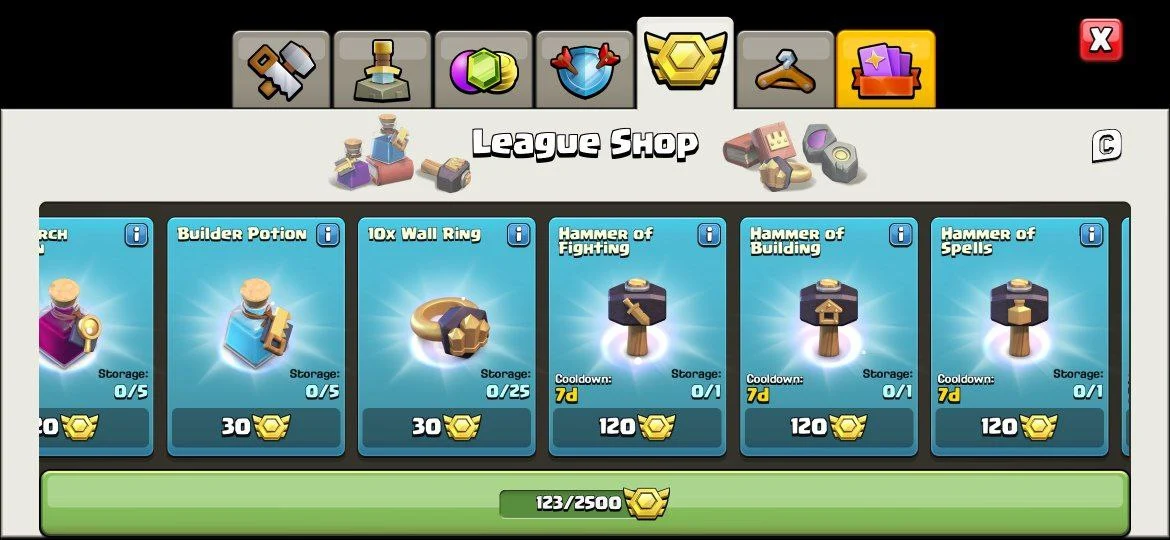Show info for 10x Wall Ring
Screen dimensions: 1170x540
coord(518,234)
